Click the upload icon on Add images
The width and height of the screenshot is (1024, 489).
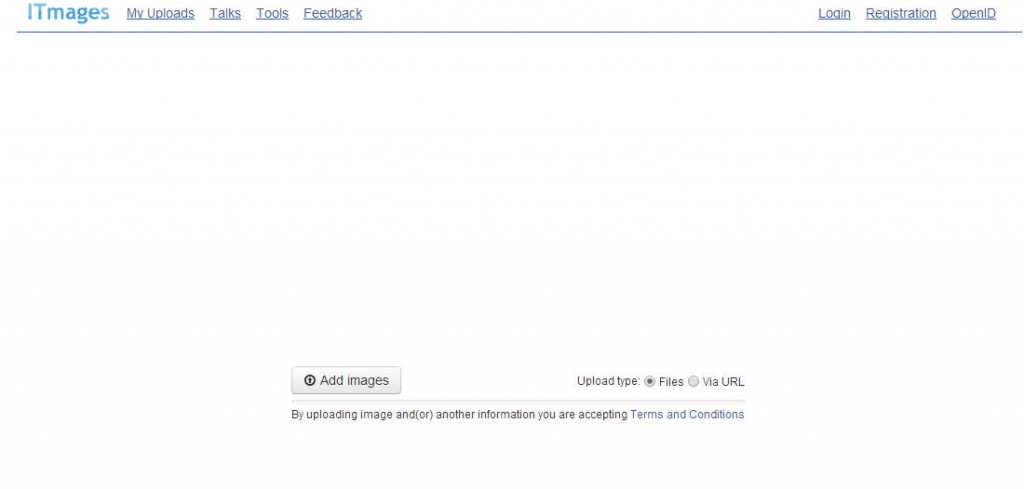click(310, 381)
